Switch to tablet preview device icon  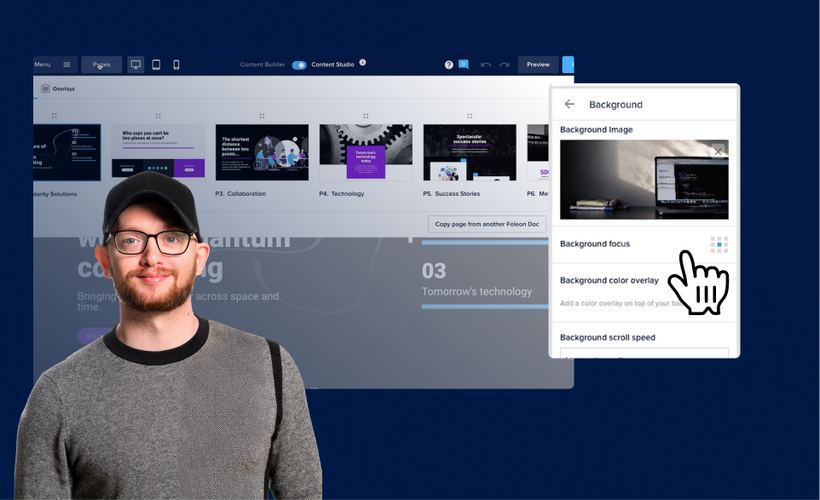click(156, 65)
